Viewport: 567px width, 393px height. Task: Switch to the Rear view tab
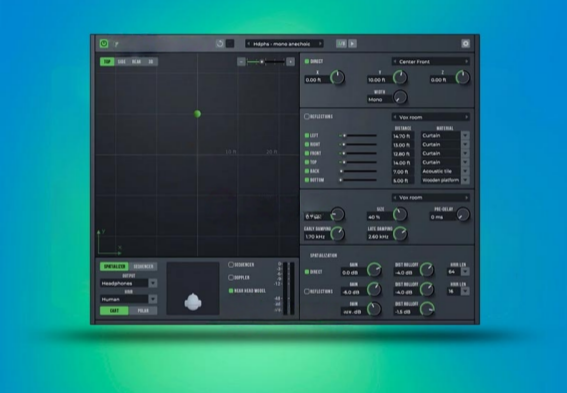pyautogui.click(x=136, y=62)
